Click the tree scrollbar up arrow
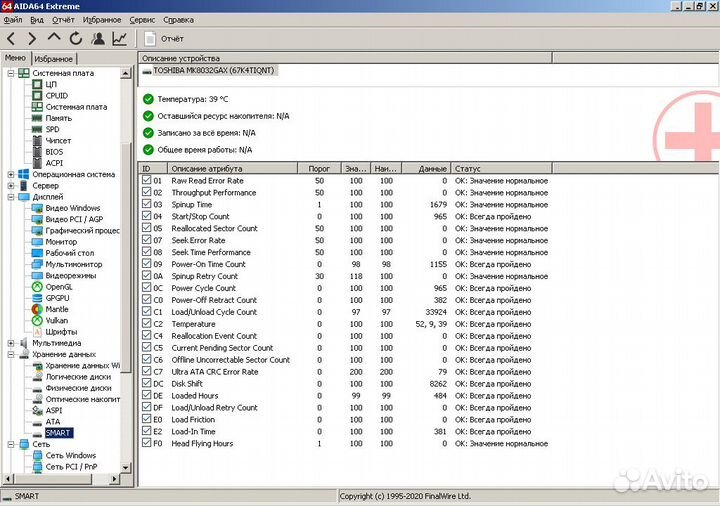The image size is (720, 506). click(126, 73)
